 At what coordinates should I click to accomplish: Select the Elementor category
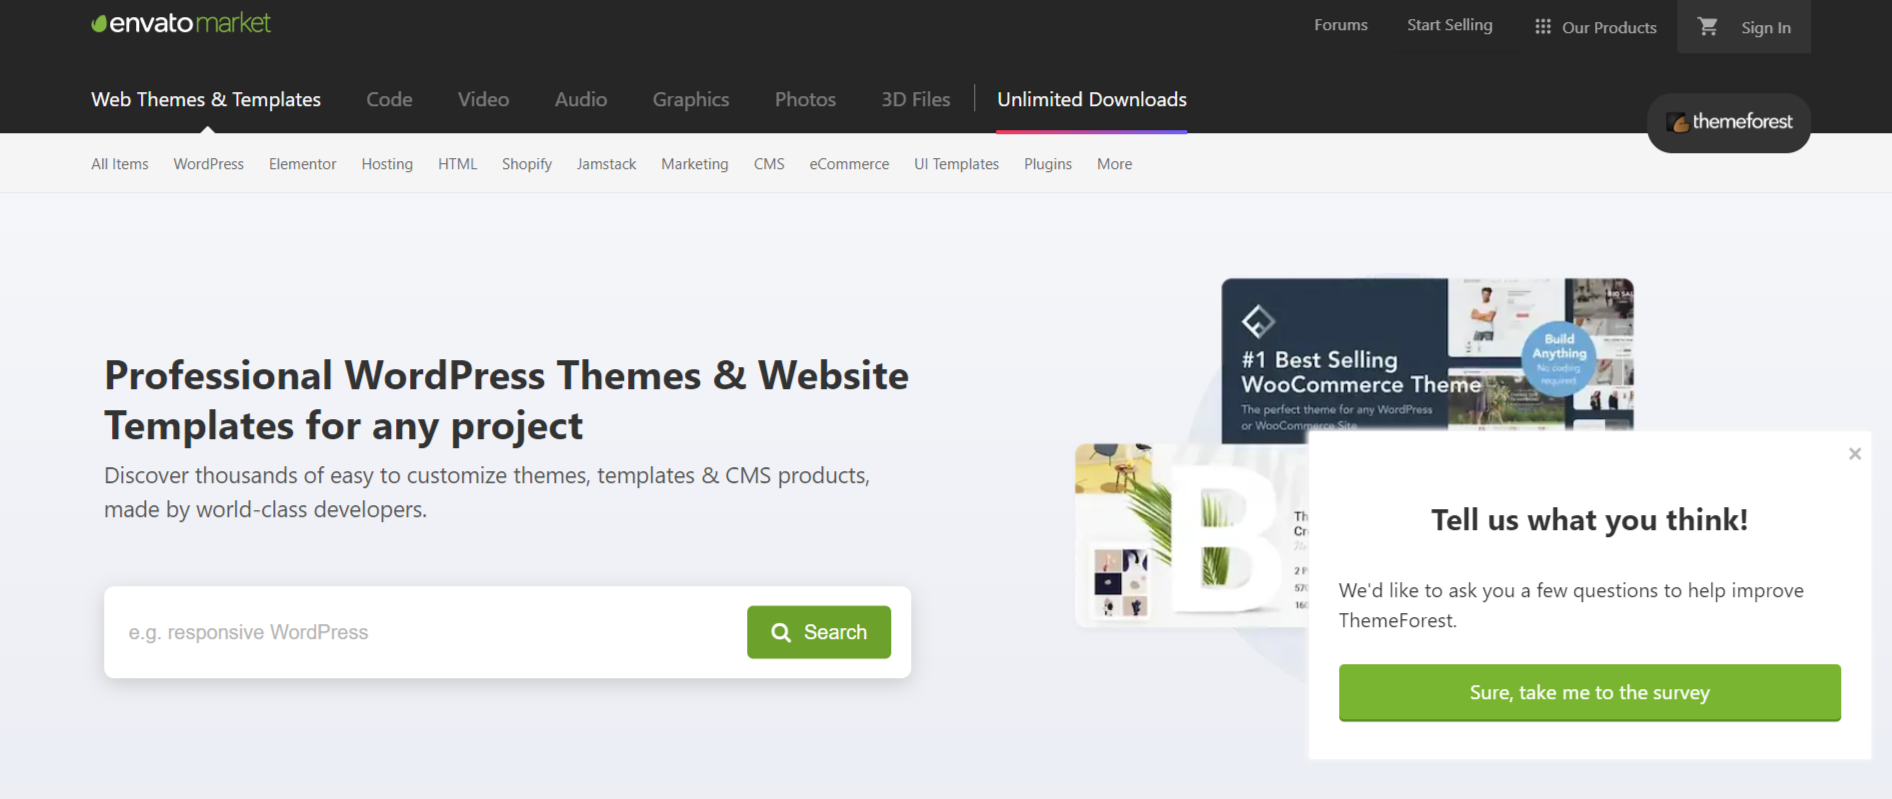point(302,164)
